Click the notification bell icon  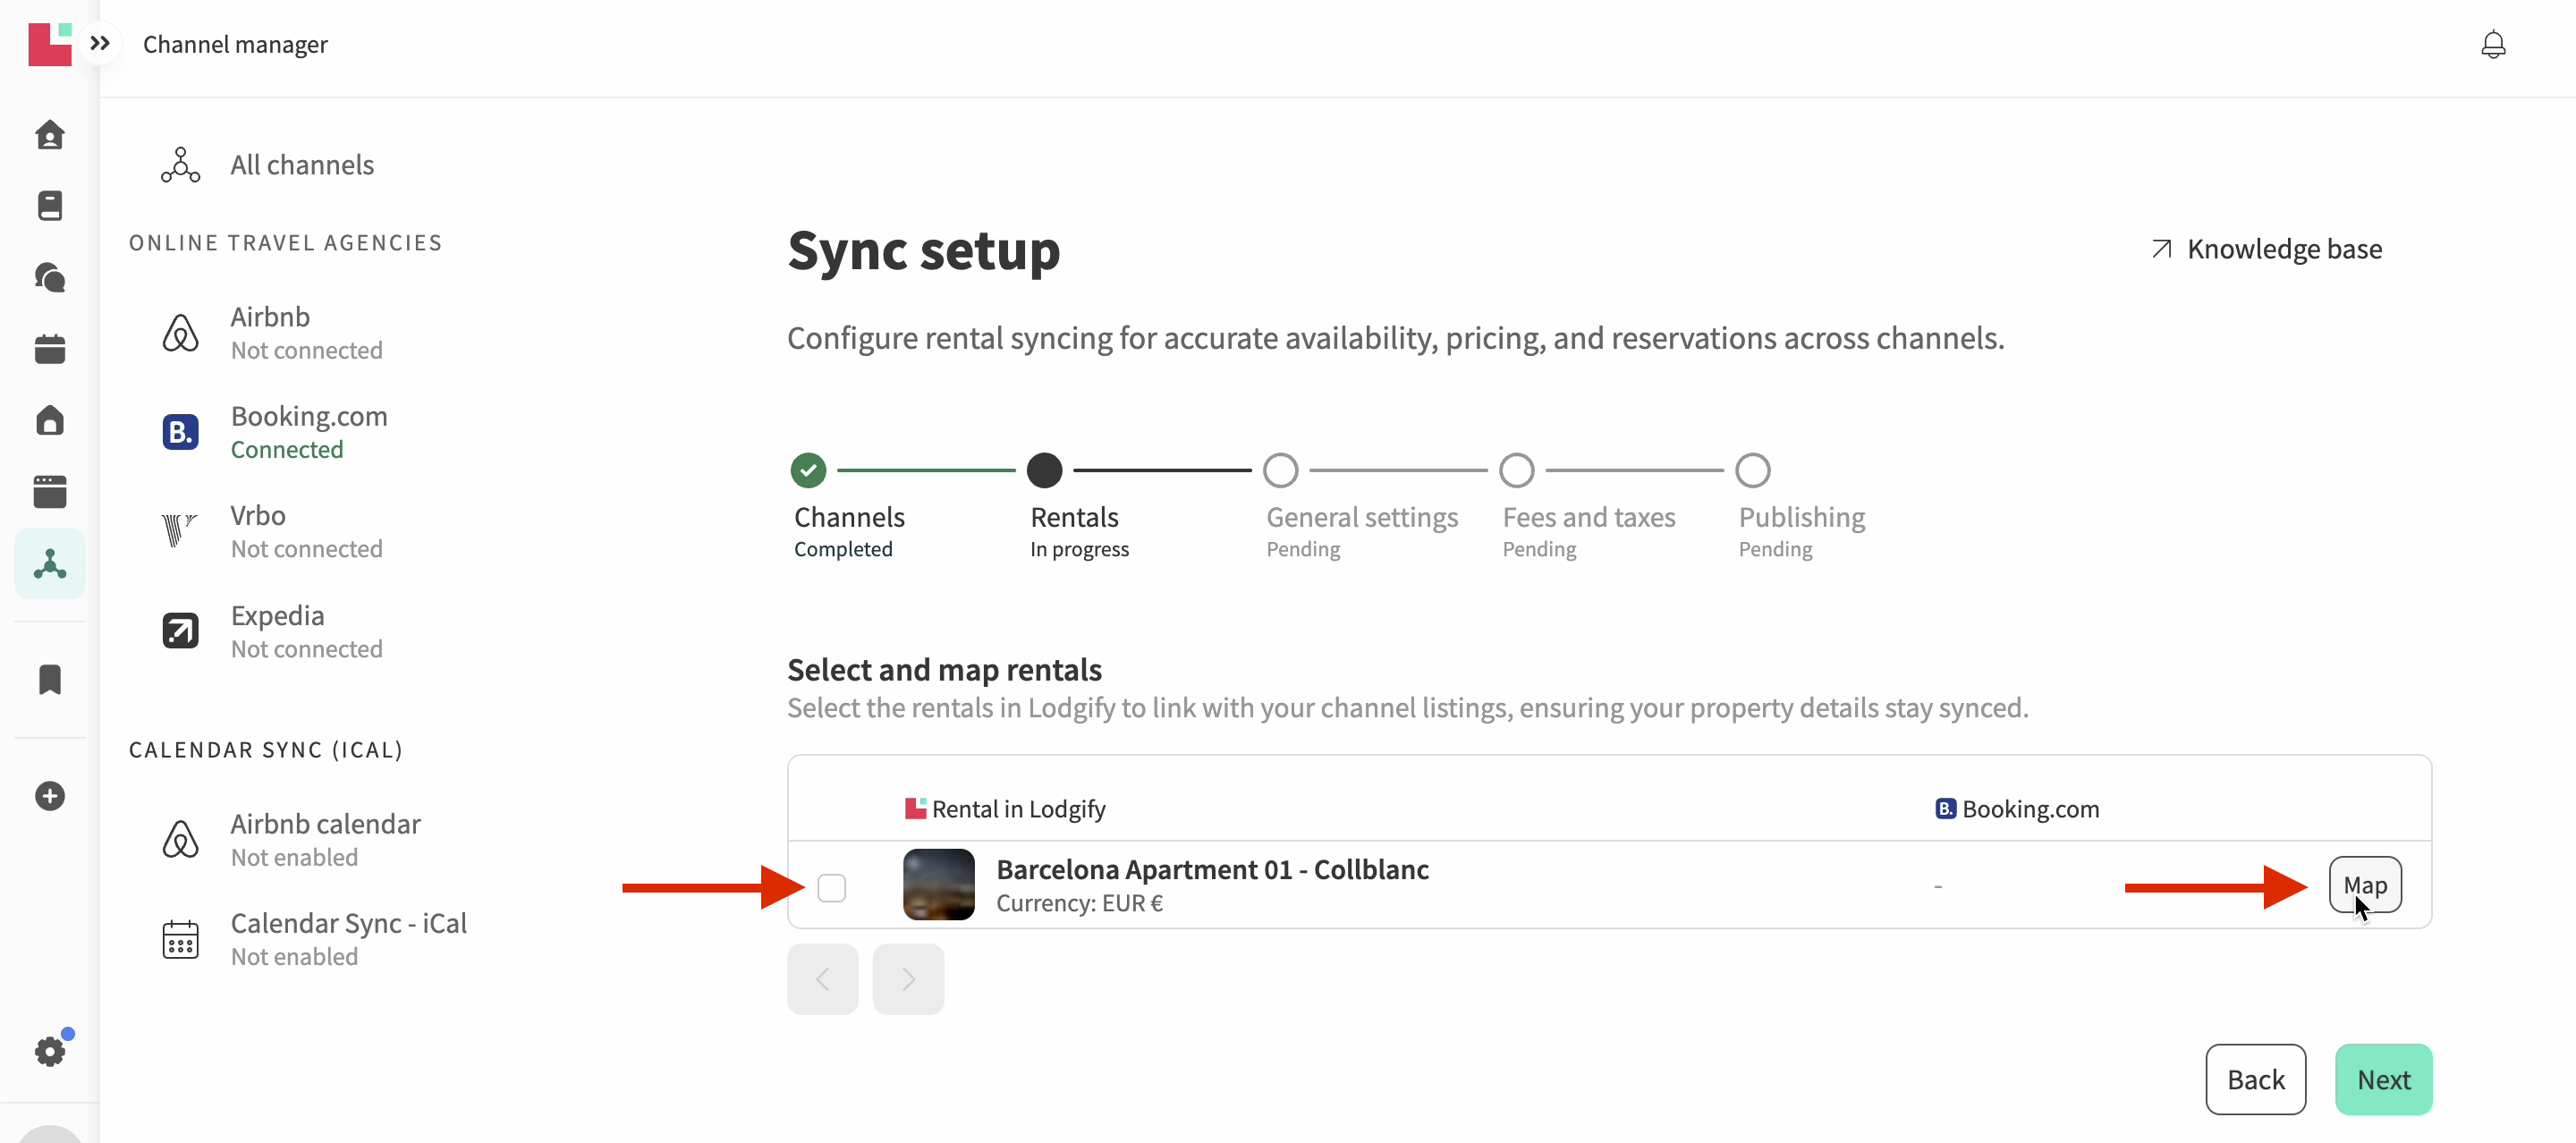[x=2493, y=45]
